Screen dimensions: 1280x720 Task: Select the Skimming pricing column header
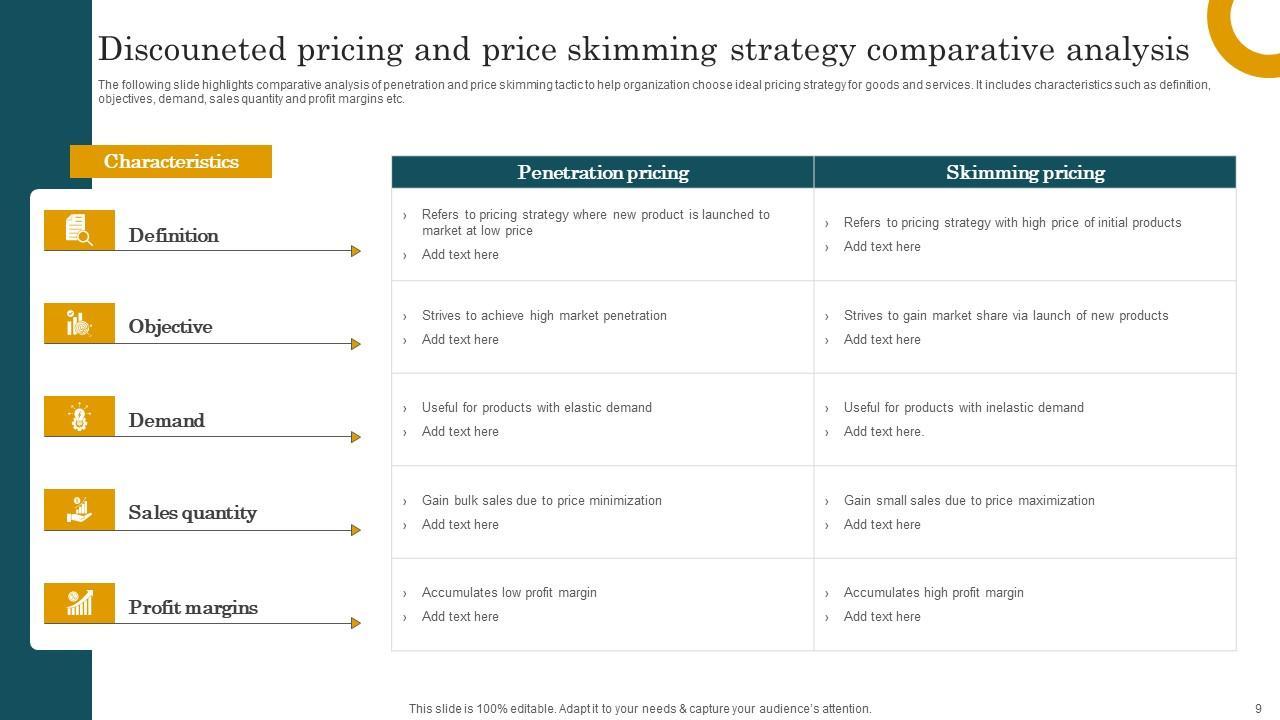[1025, 172]
